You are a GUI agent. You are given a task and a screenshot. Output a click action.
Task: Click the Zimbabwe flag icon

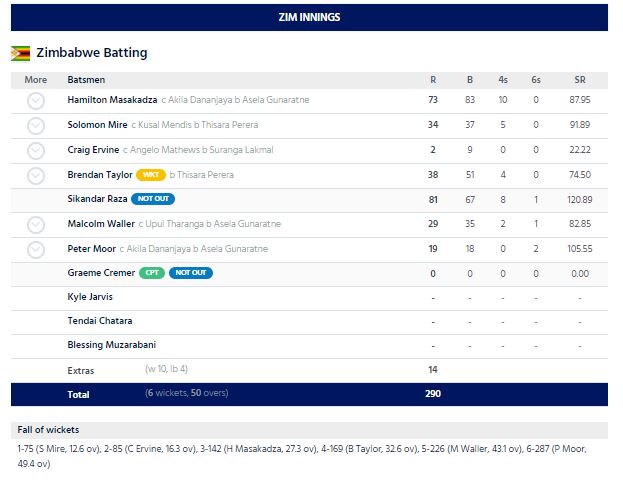[20, 53]
